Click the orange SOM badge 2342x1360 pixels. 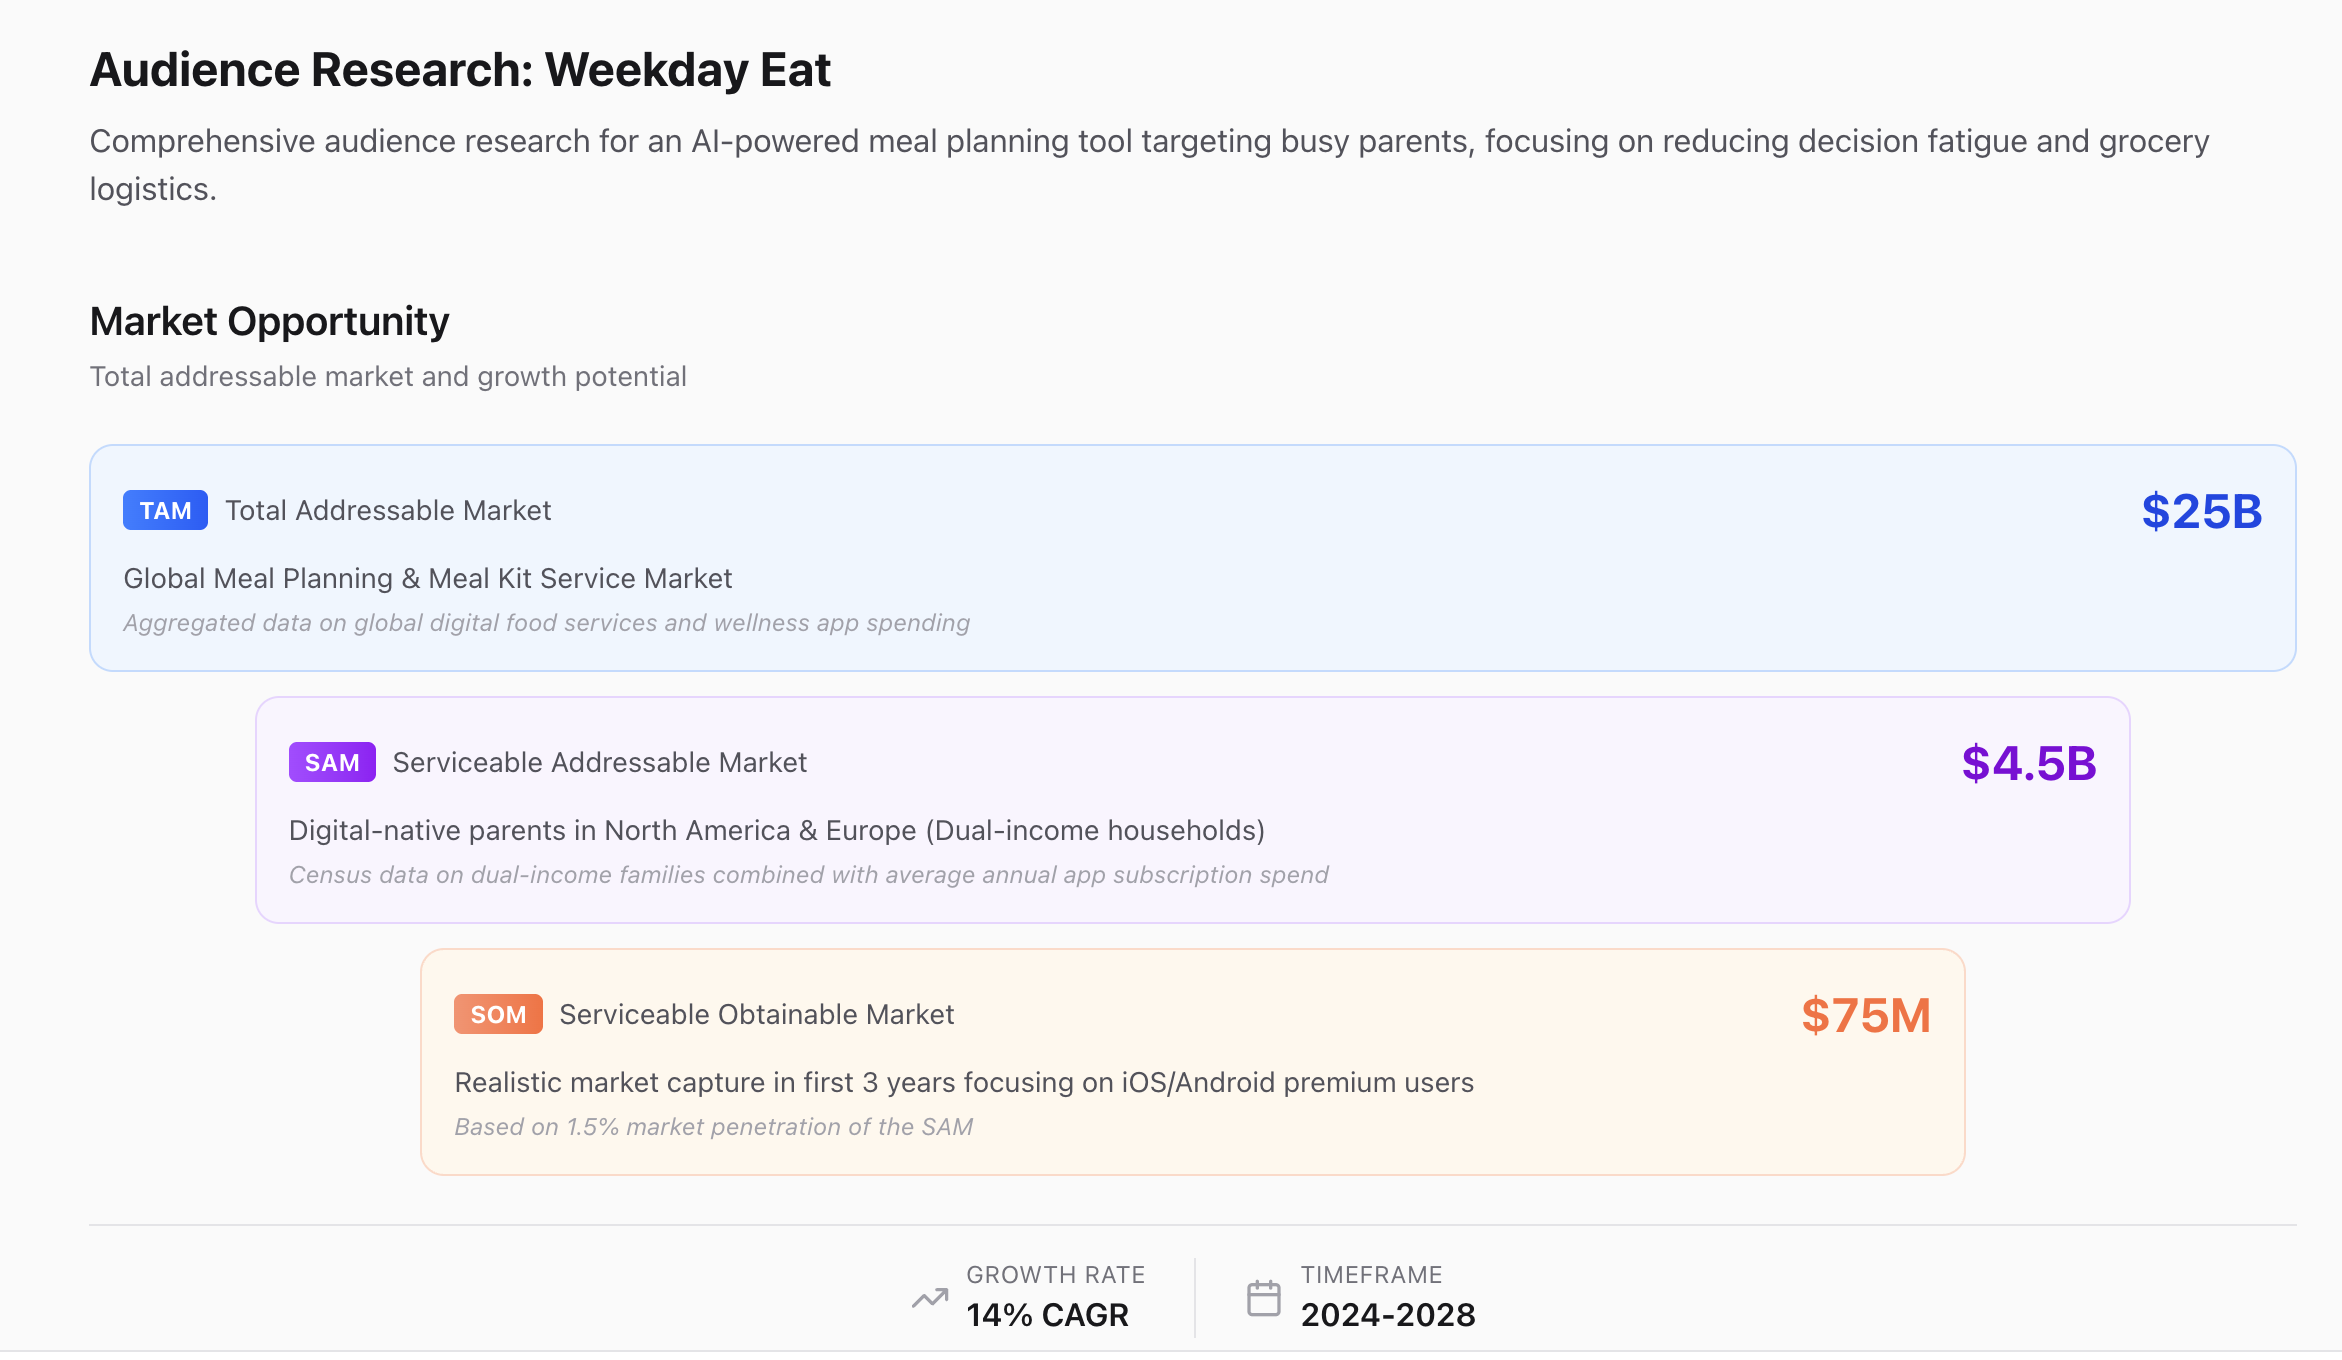(498, 1014)
